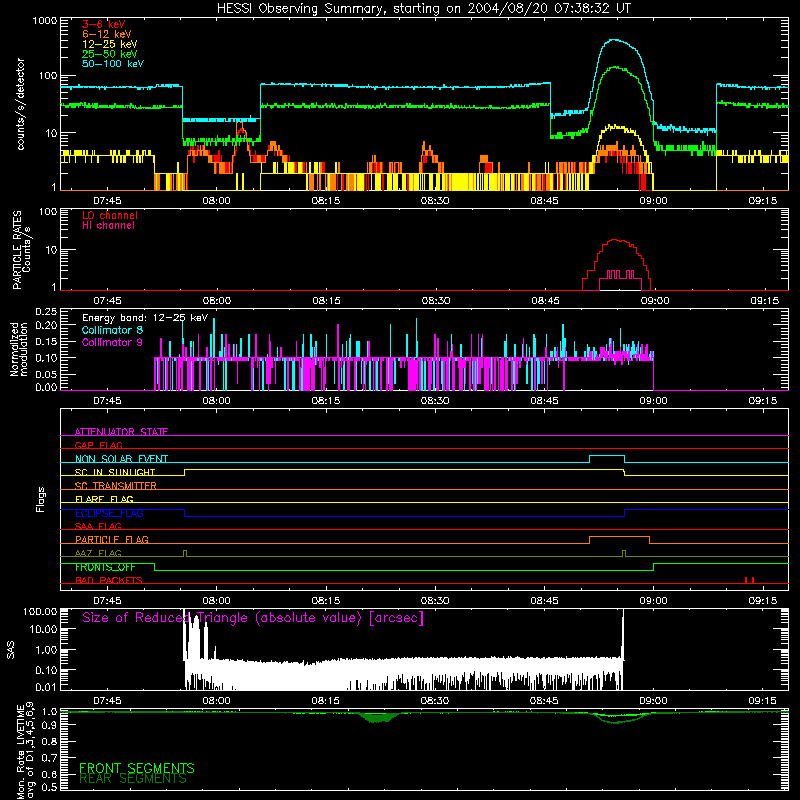This screenshot has width=800, height=800.
Task: Click the NON SOLAR EVENT flag label
Action: click(121, 459)
